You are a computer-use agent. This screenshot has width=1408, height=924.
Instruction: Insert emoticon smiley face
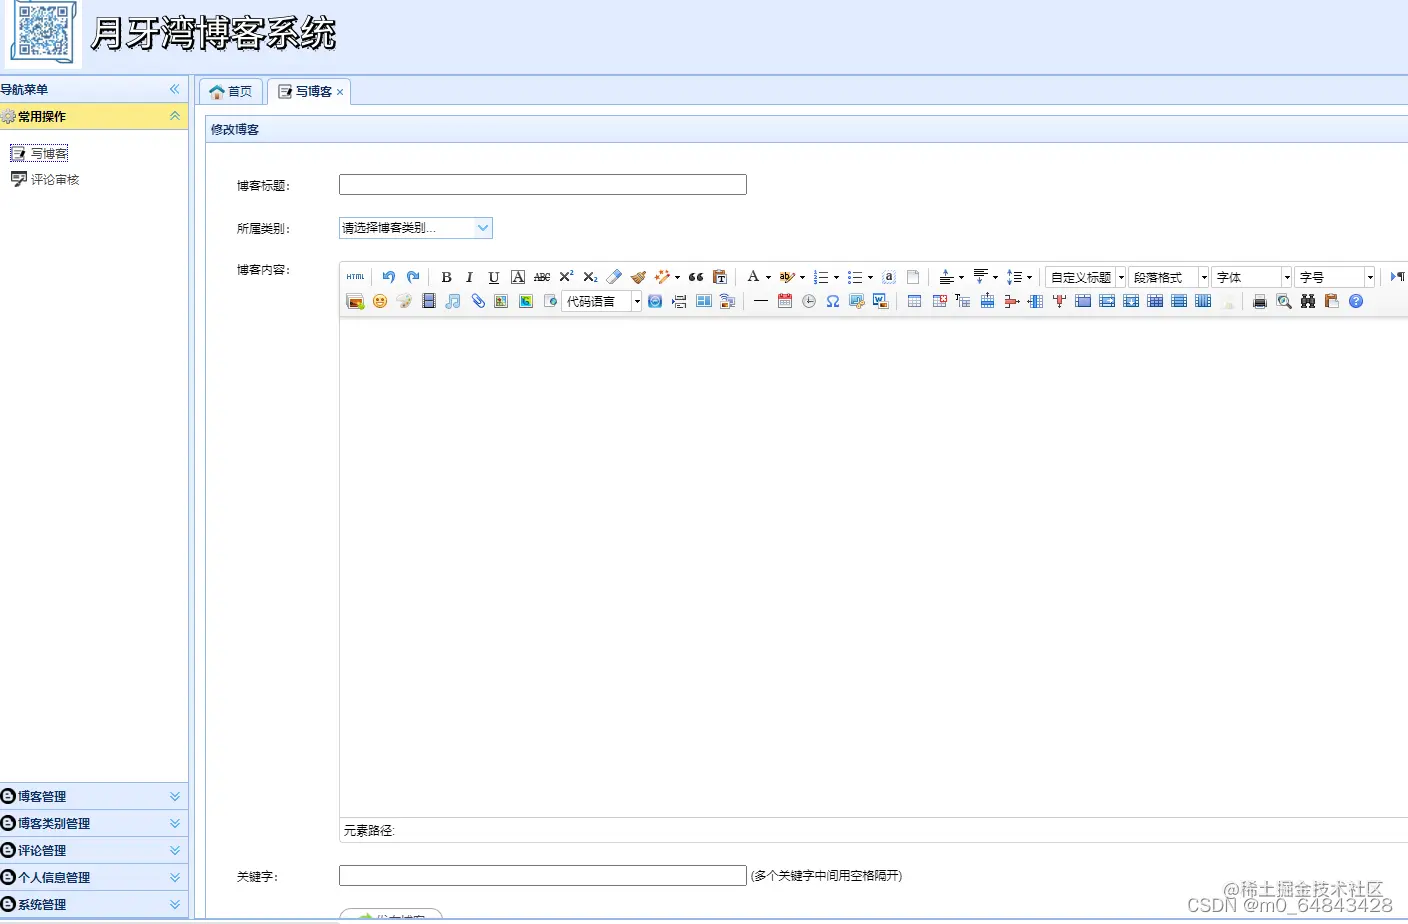(x=380, y=301)
